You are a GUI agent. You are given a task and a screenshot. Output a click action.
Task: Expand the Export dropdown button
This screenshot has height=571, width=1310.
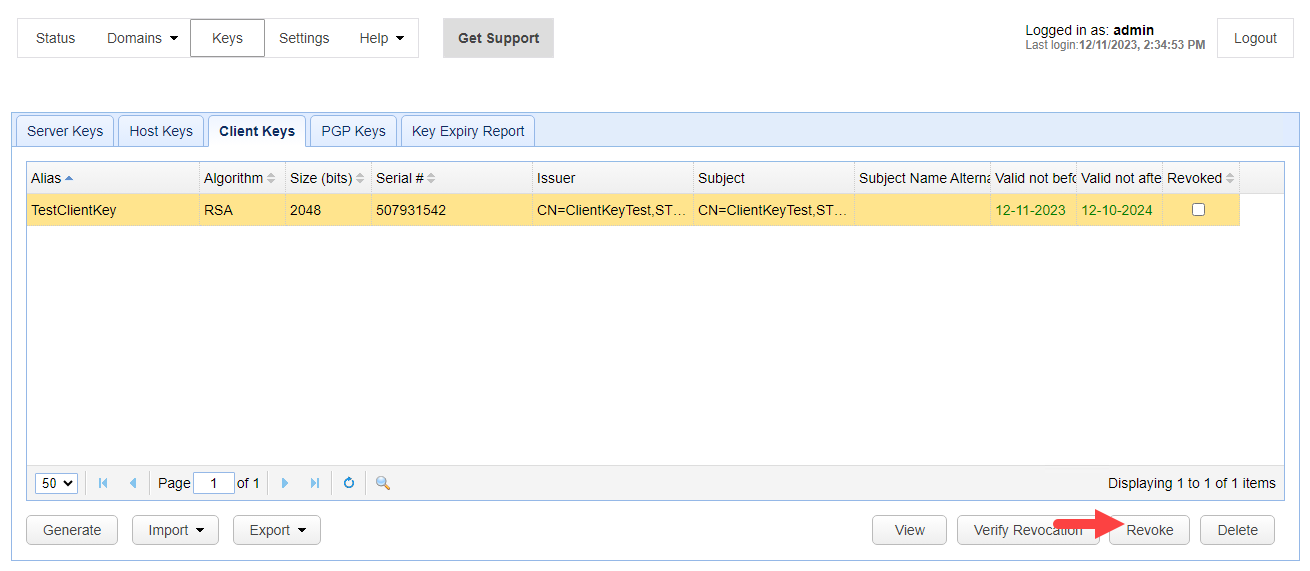click(x=277, y=530)
